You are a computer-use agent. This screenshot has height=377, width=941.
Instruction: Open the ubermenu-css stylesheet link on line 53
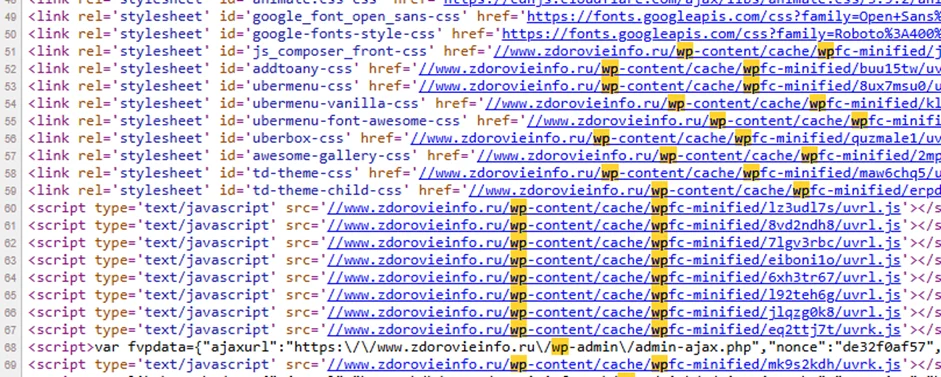pyautogui.click(x=679, y=86)
